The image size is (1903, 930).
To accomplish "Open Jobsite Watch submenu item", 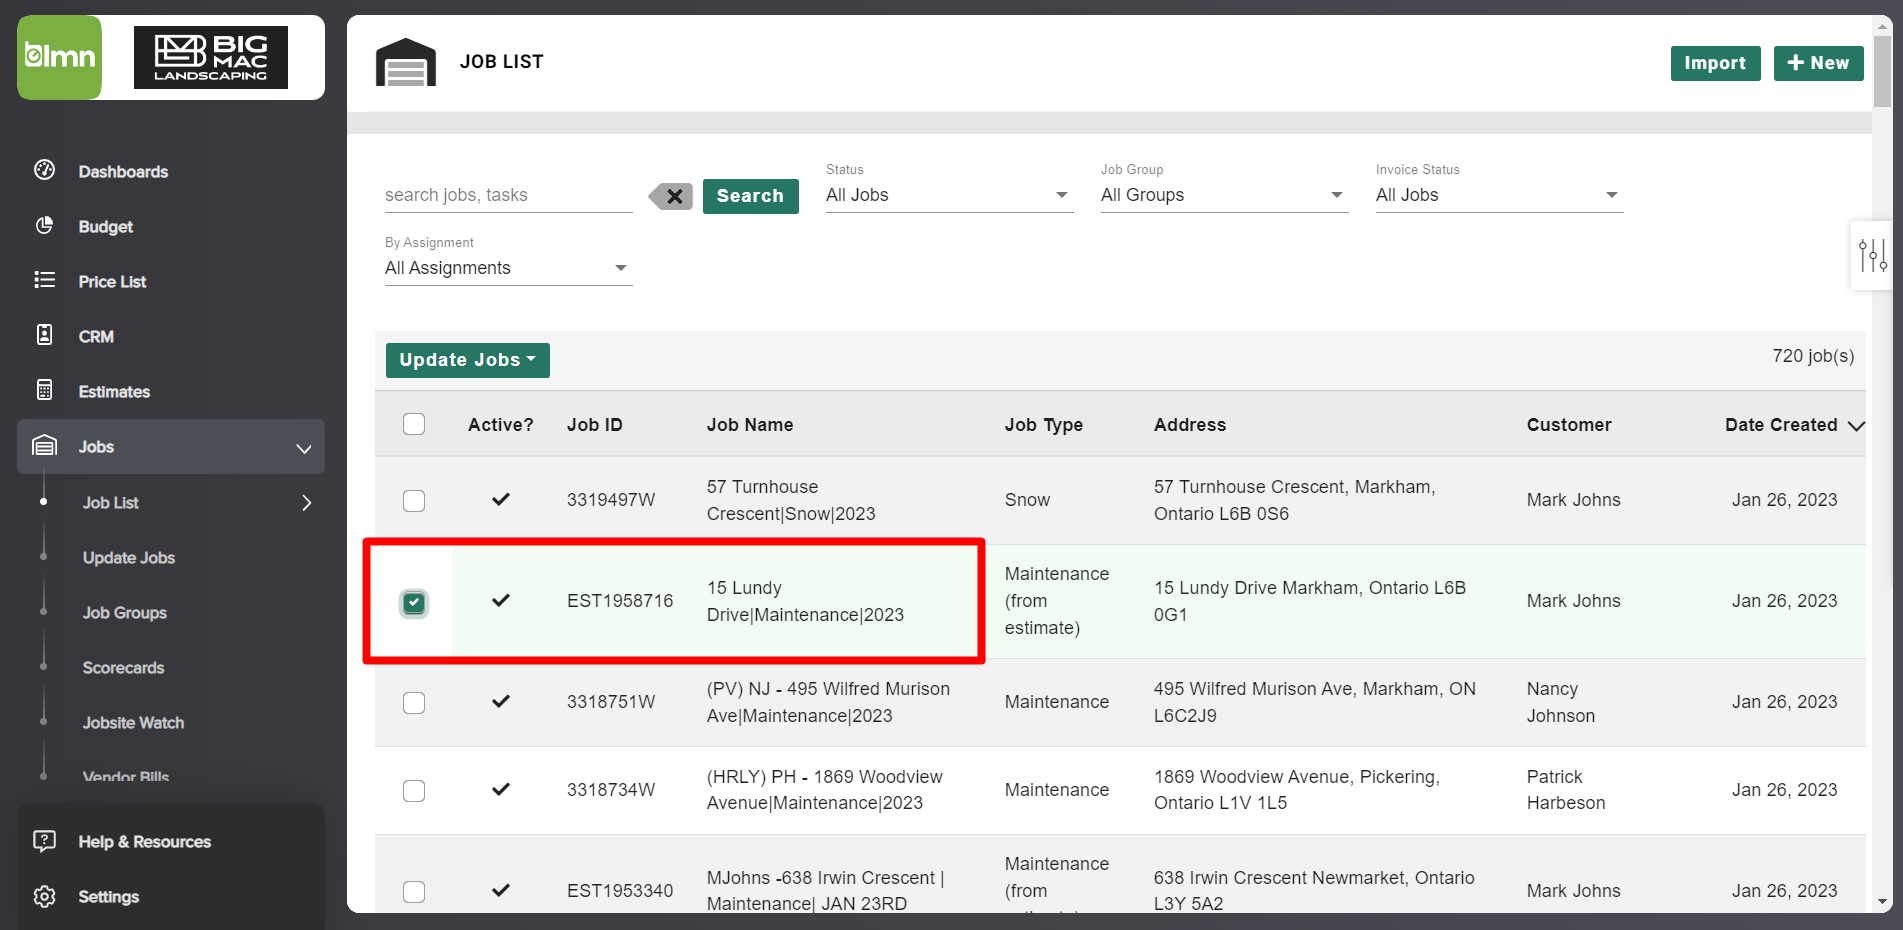I will [133, 723].
